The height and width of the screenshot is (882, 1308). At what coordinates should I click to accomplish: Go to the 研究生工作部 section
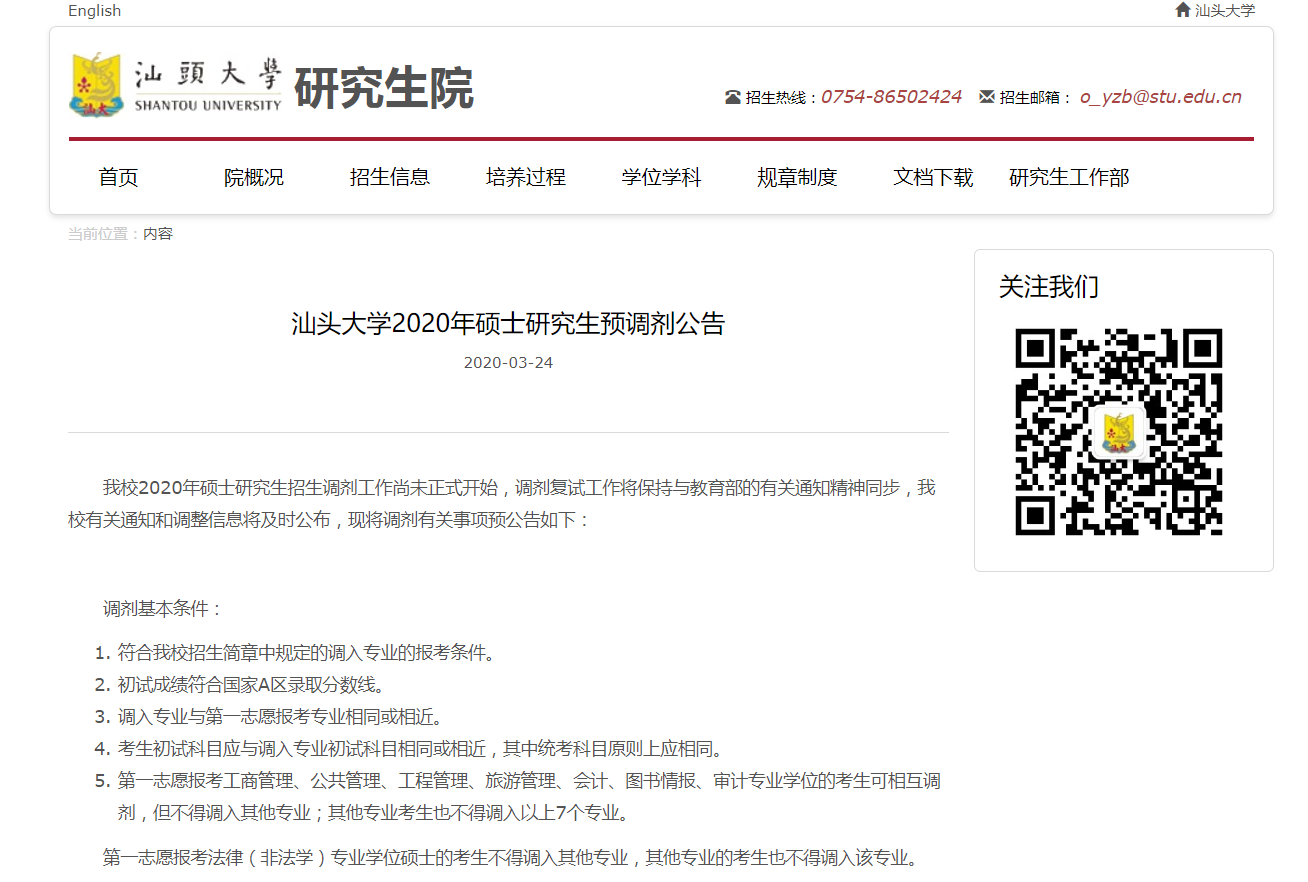[1069, 178]
